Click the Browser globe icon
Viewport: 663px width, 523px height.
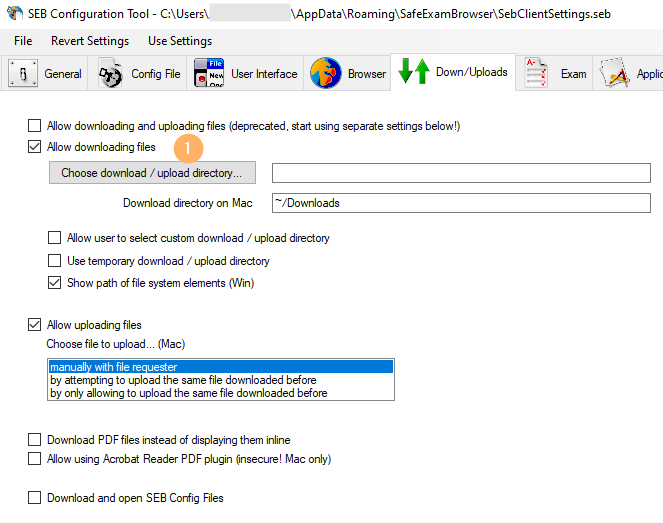[x=325, y=74]
